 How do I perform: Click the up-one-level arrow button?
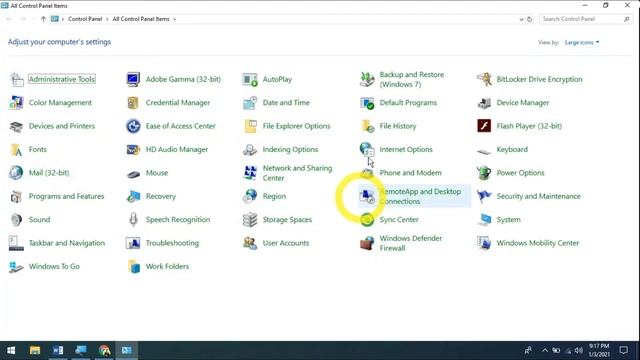pyautogui.click(x=43, y=19)
